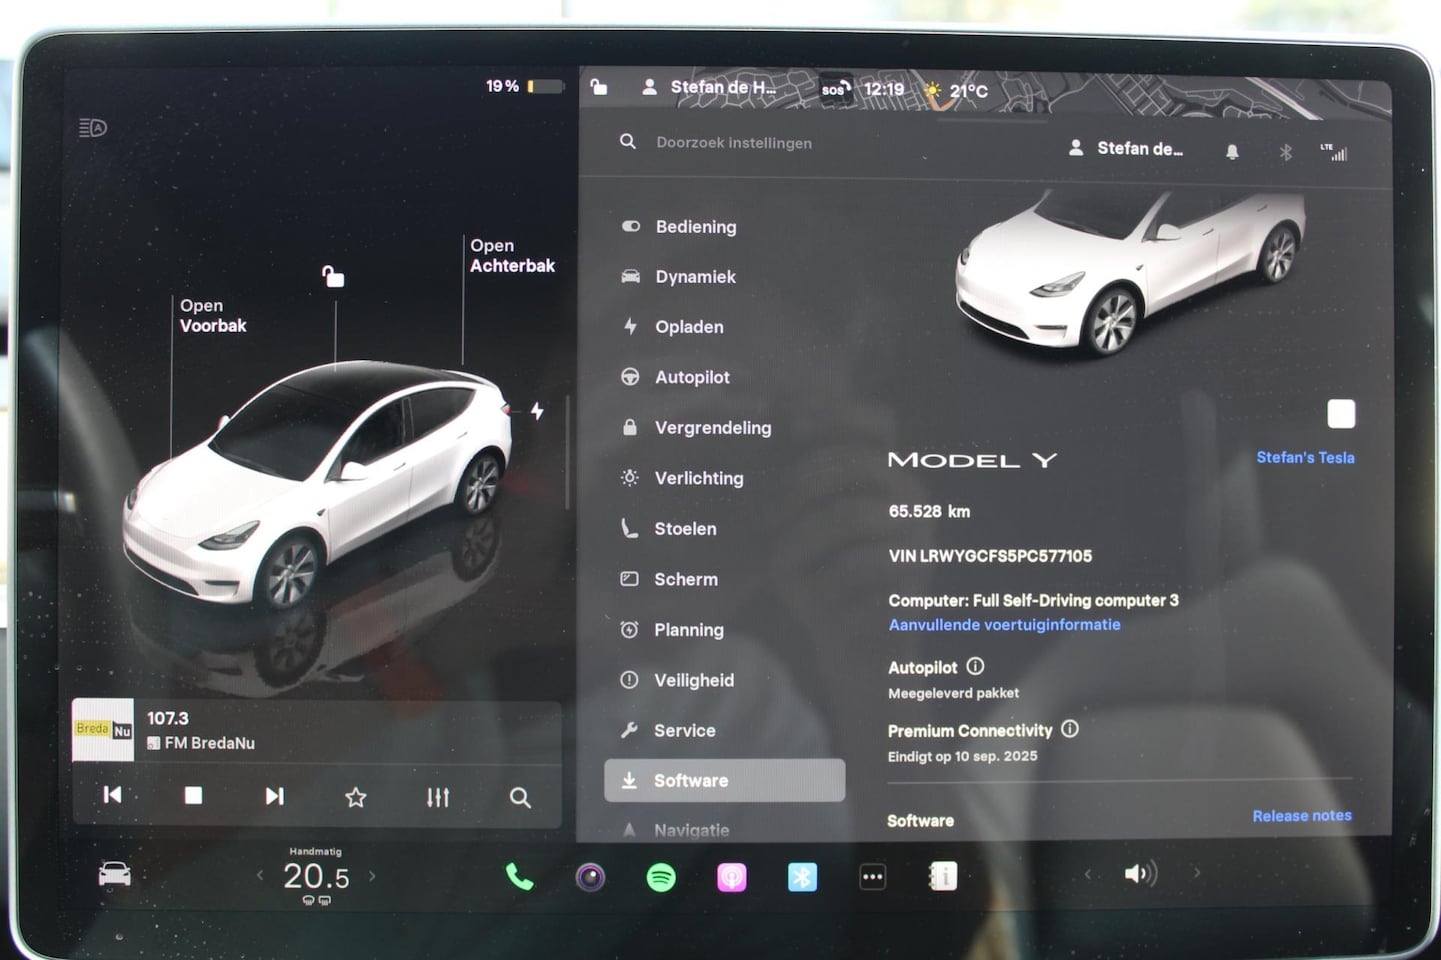The image size is (1441, 960).
Task: Open the three-dots all apps launcher
Action: click(x=872, y=877)
